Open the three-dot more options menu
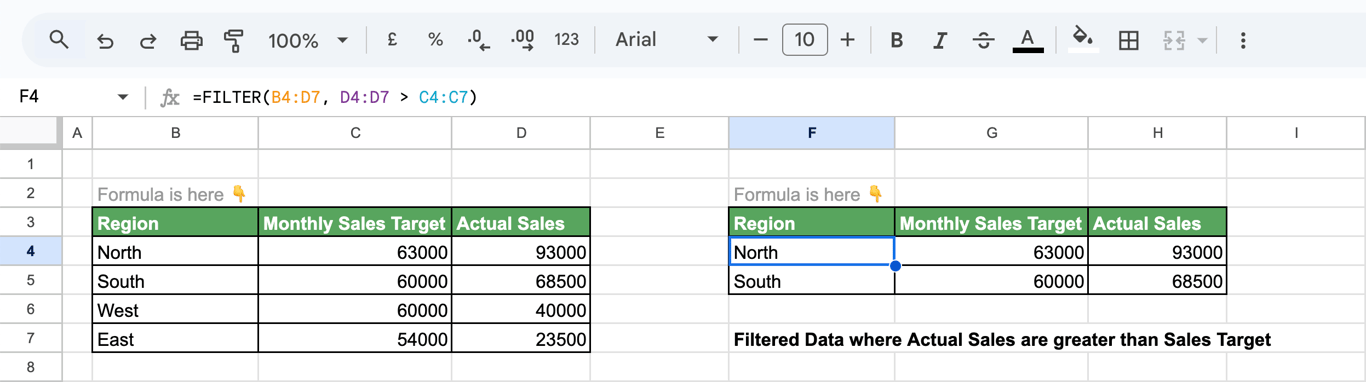The image size is (1366, 382). pyautogui.click(x=1243, y=40)
